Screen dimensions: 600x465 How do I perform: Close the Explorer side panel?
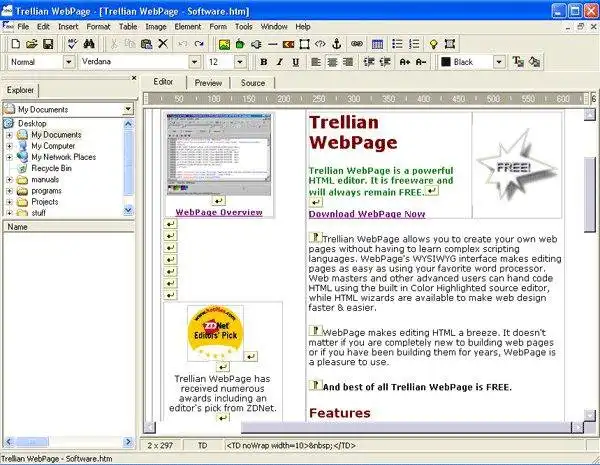pyautogui.click(x=134, y=78)
